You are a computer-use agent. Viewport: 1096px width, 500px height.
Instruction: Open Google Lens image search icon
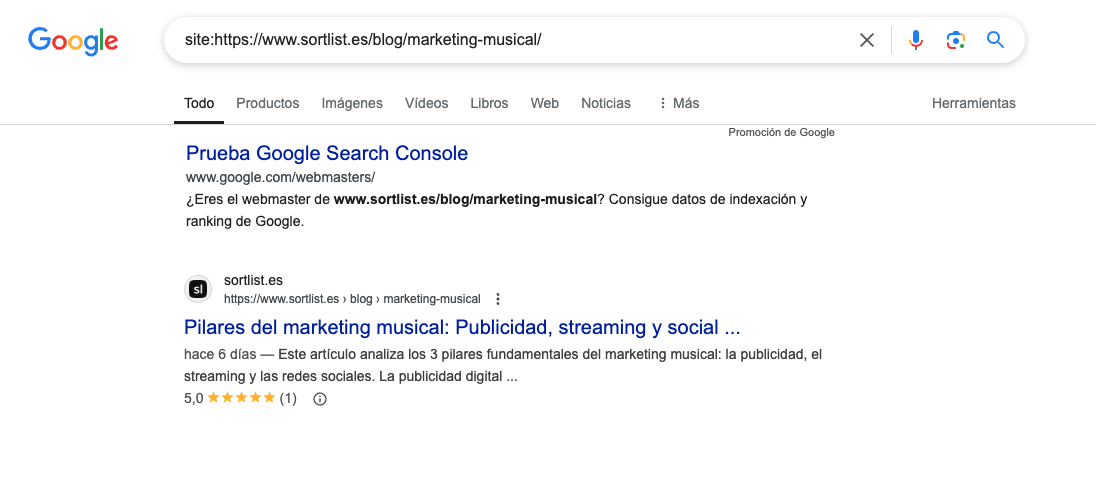click(x=956, y=40)
